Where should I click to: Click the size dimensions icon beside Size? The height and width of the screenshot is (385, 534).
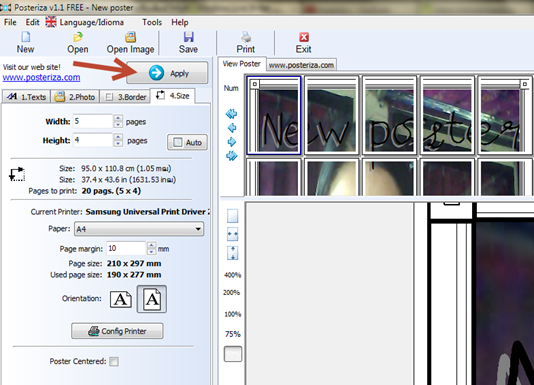click(x=17, y=174)
